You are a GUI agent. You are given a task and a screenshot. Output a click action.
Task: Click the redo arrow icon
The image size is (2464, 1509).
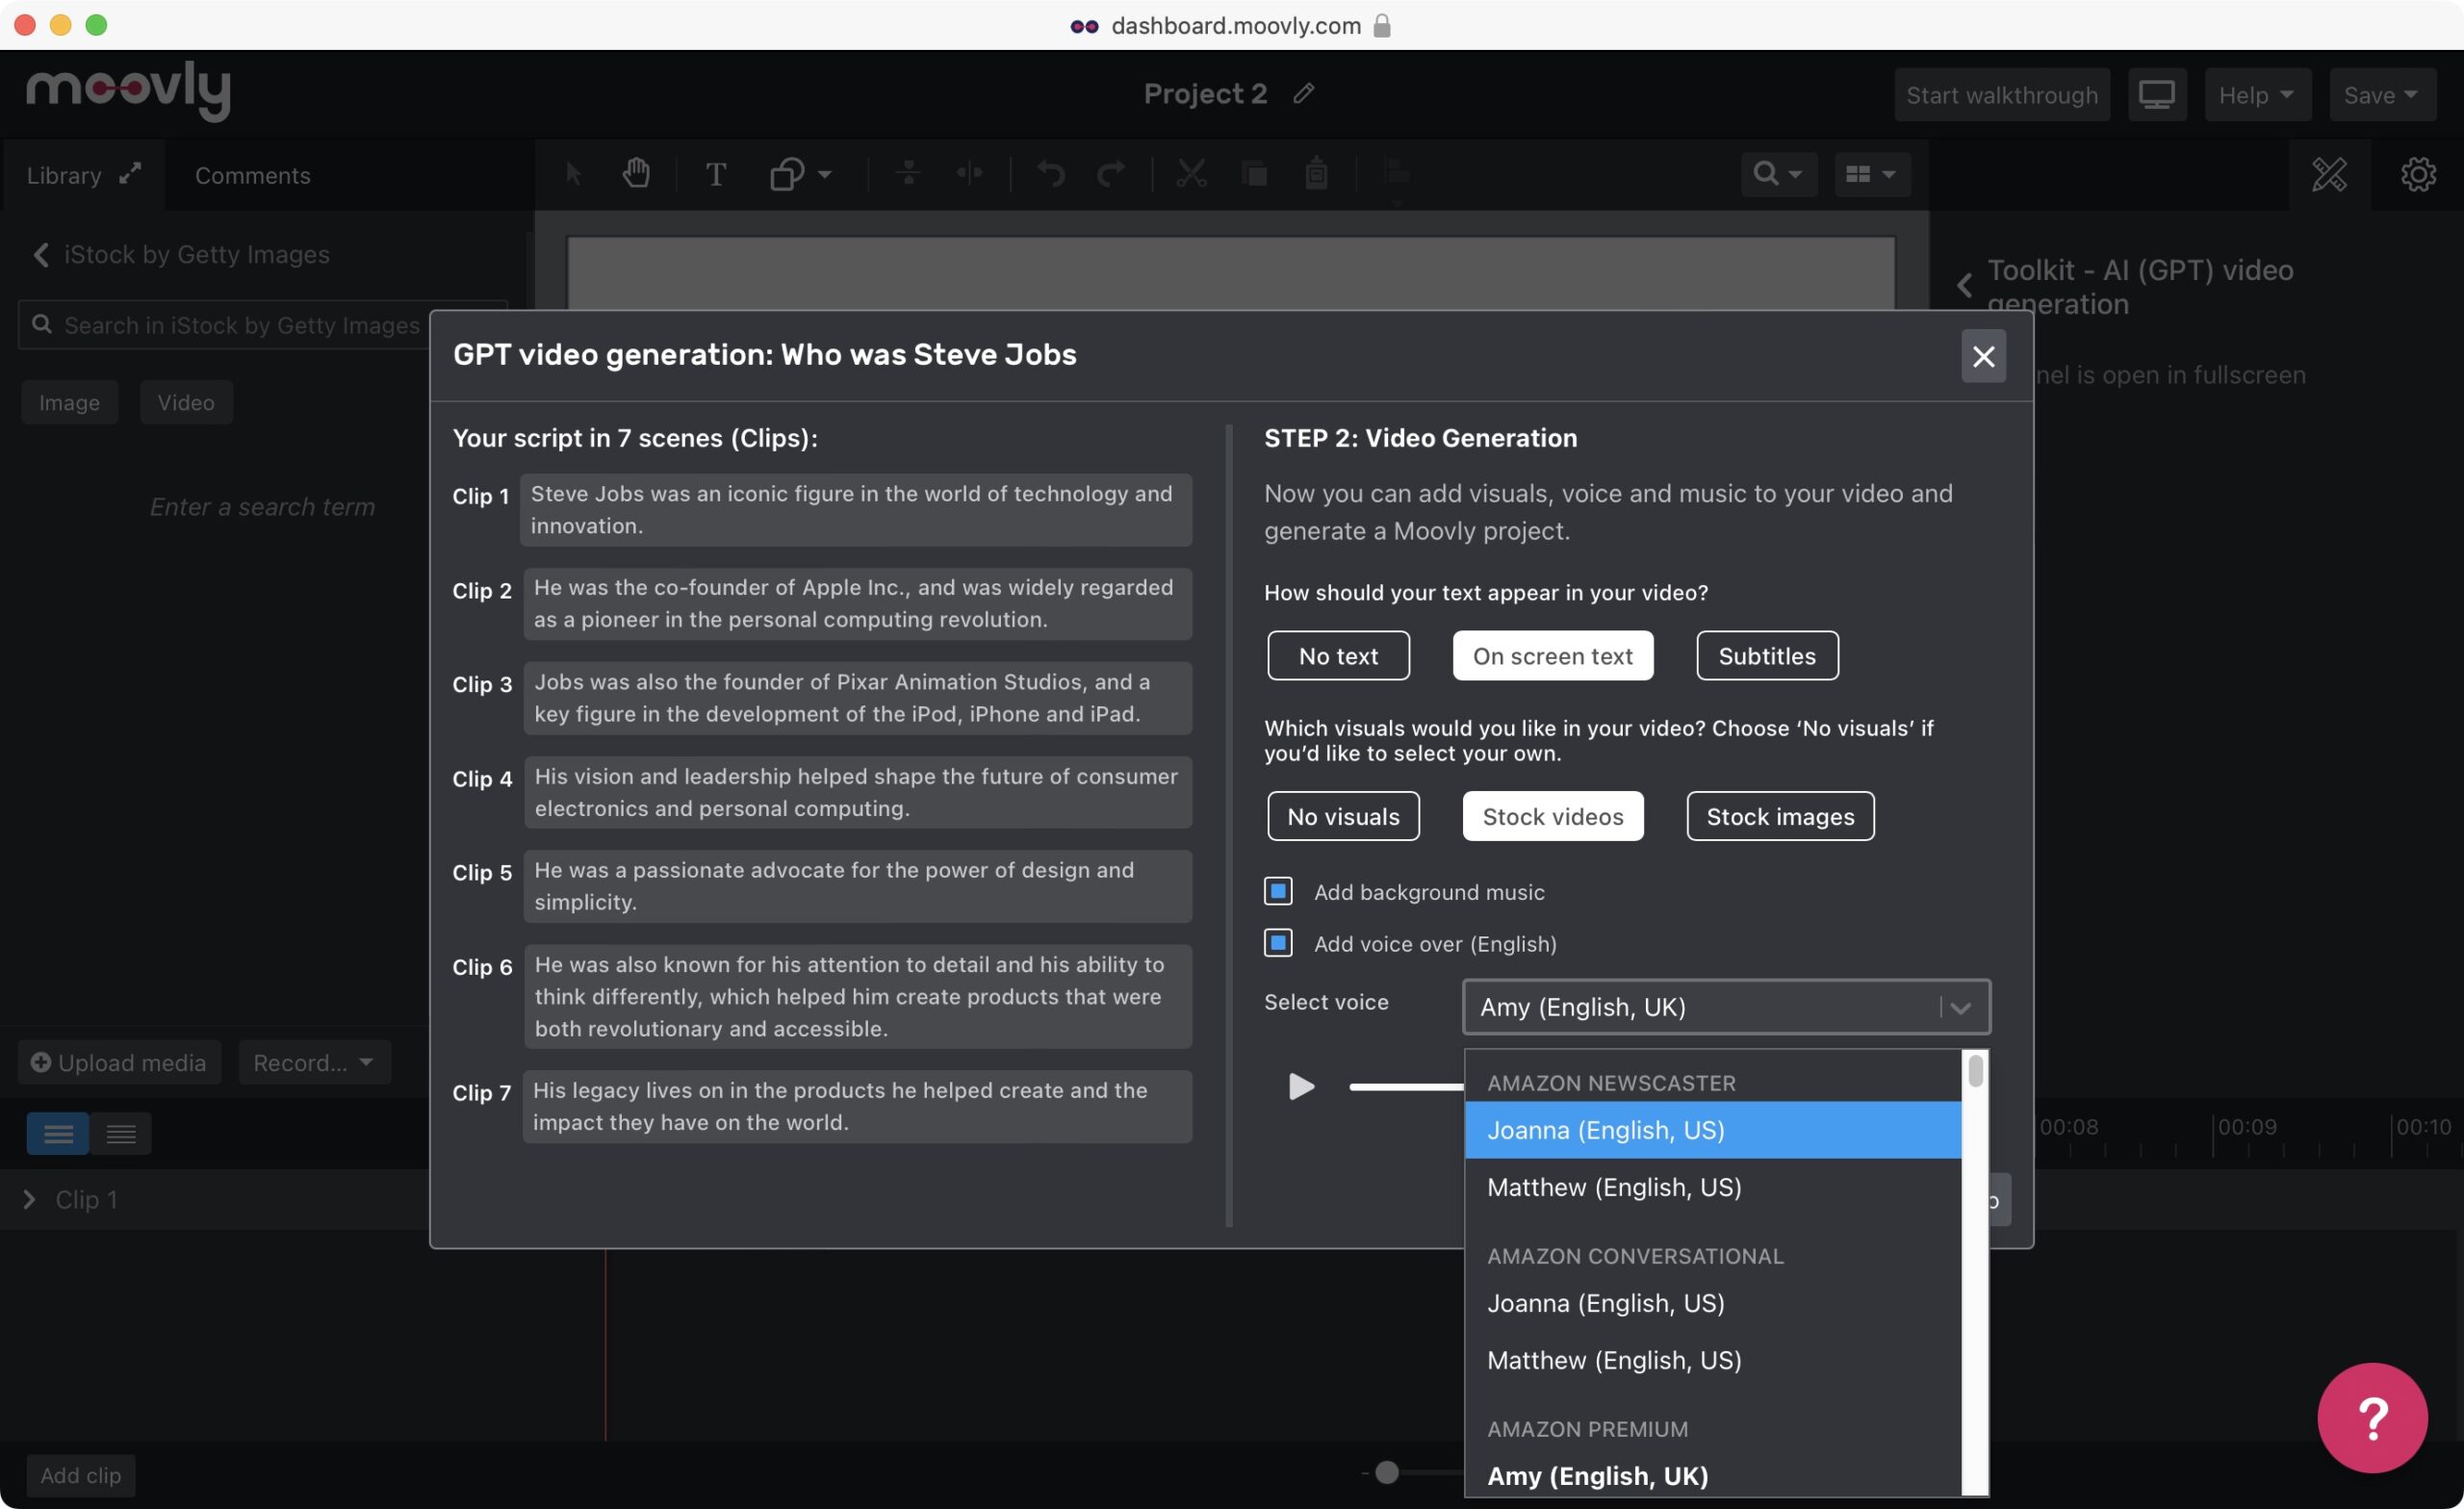1111,175
